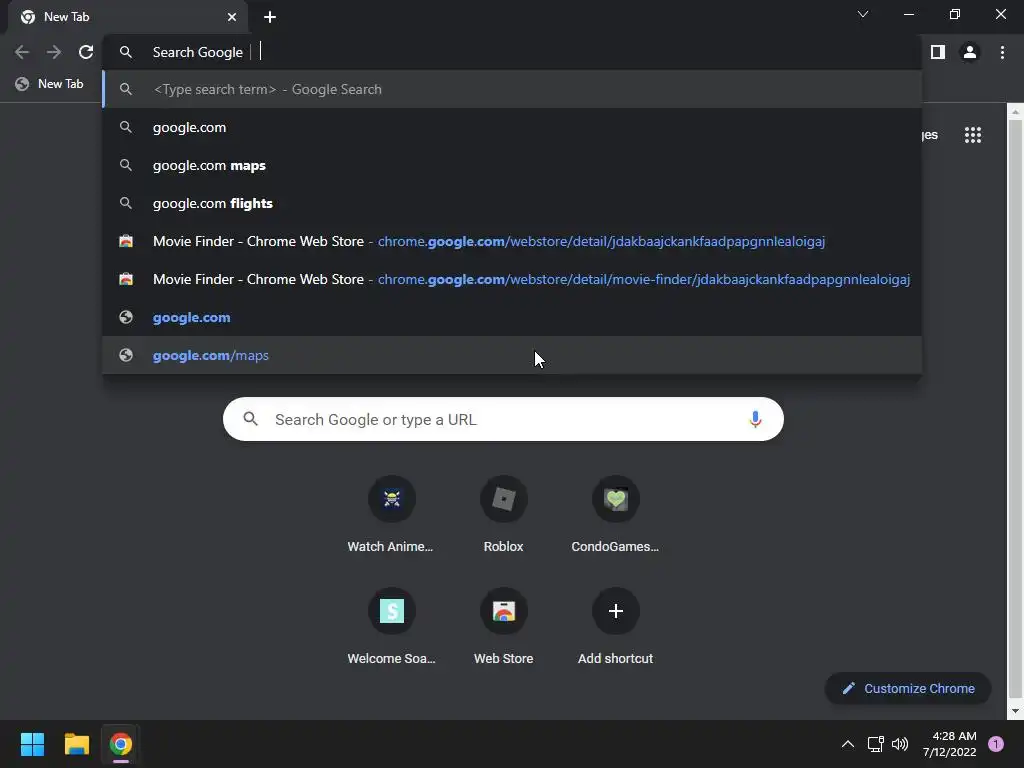Screen dimensions: 1024x768
Task: Choose the google.com maps suggestion
Action: click(x=512, y=165)
